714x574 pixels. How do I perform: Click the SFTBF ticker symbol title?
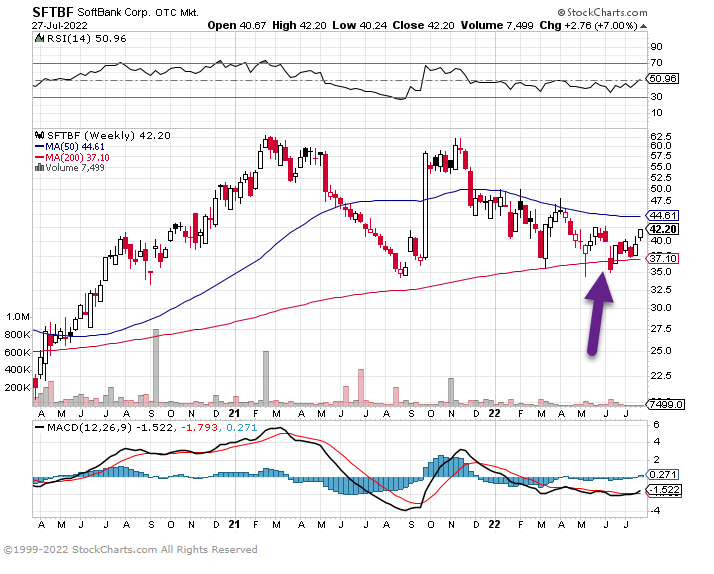(52, 12)
